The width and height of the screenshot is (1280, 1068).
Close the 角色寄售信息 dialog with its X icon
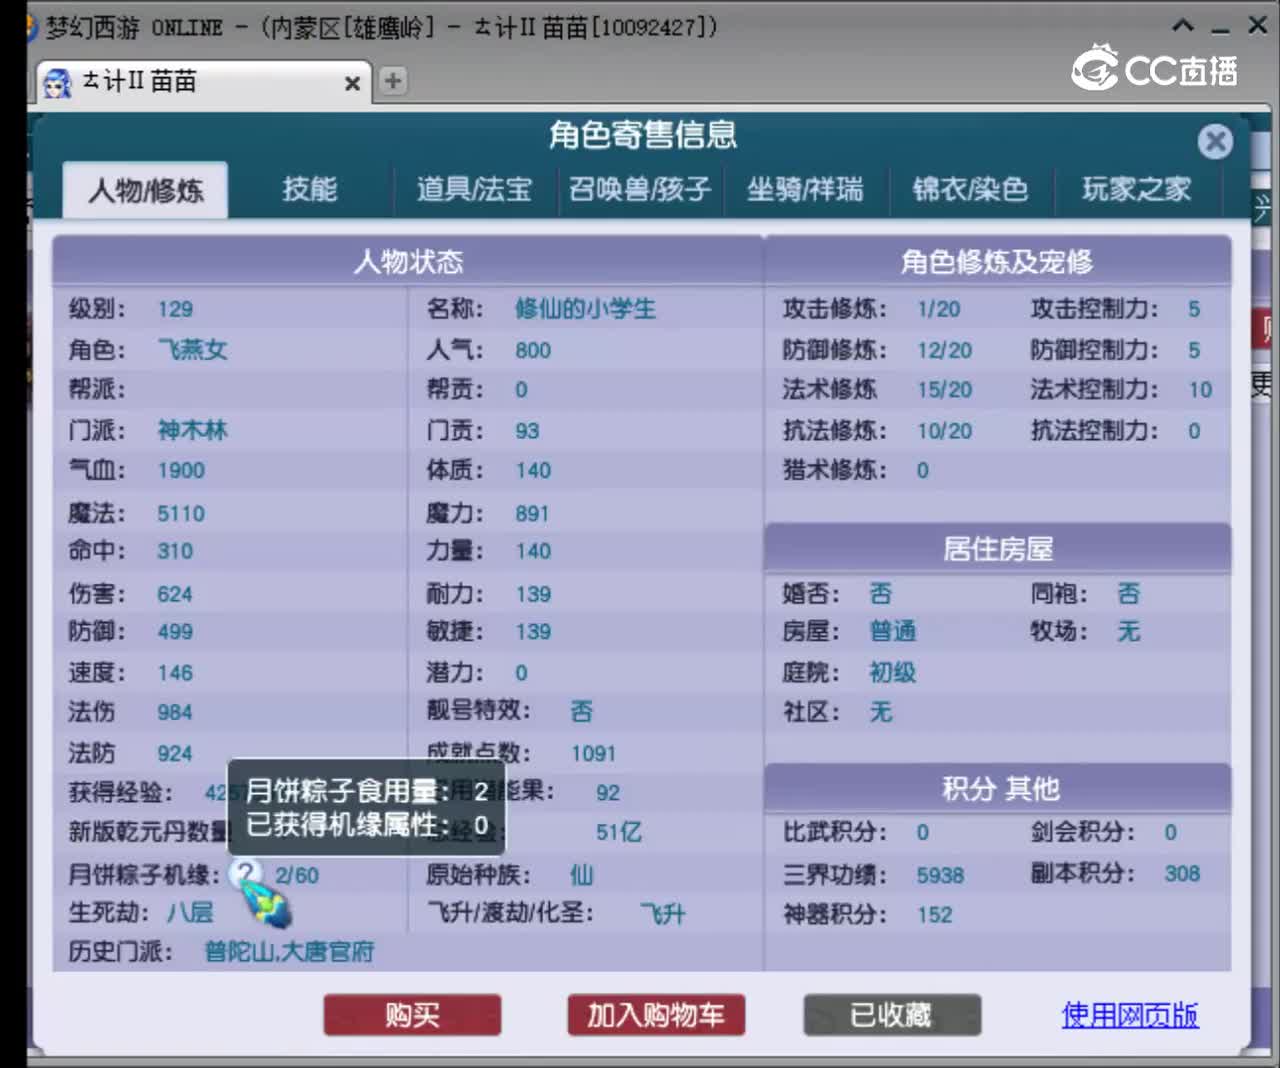coord(1215,141)
